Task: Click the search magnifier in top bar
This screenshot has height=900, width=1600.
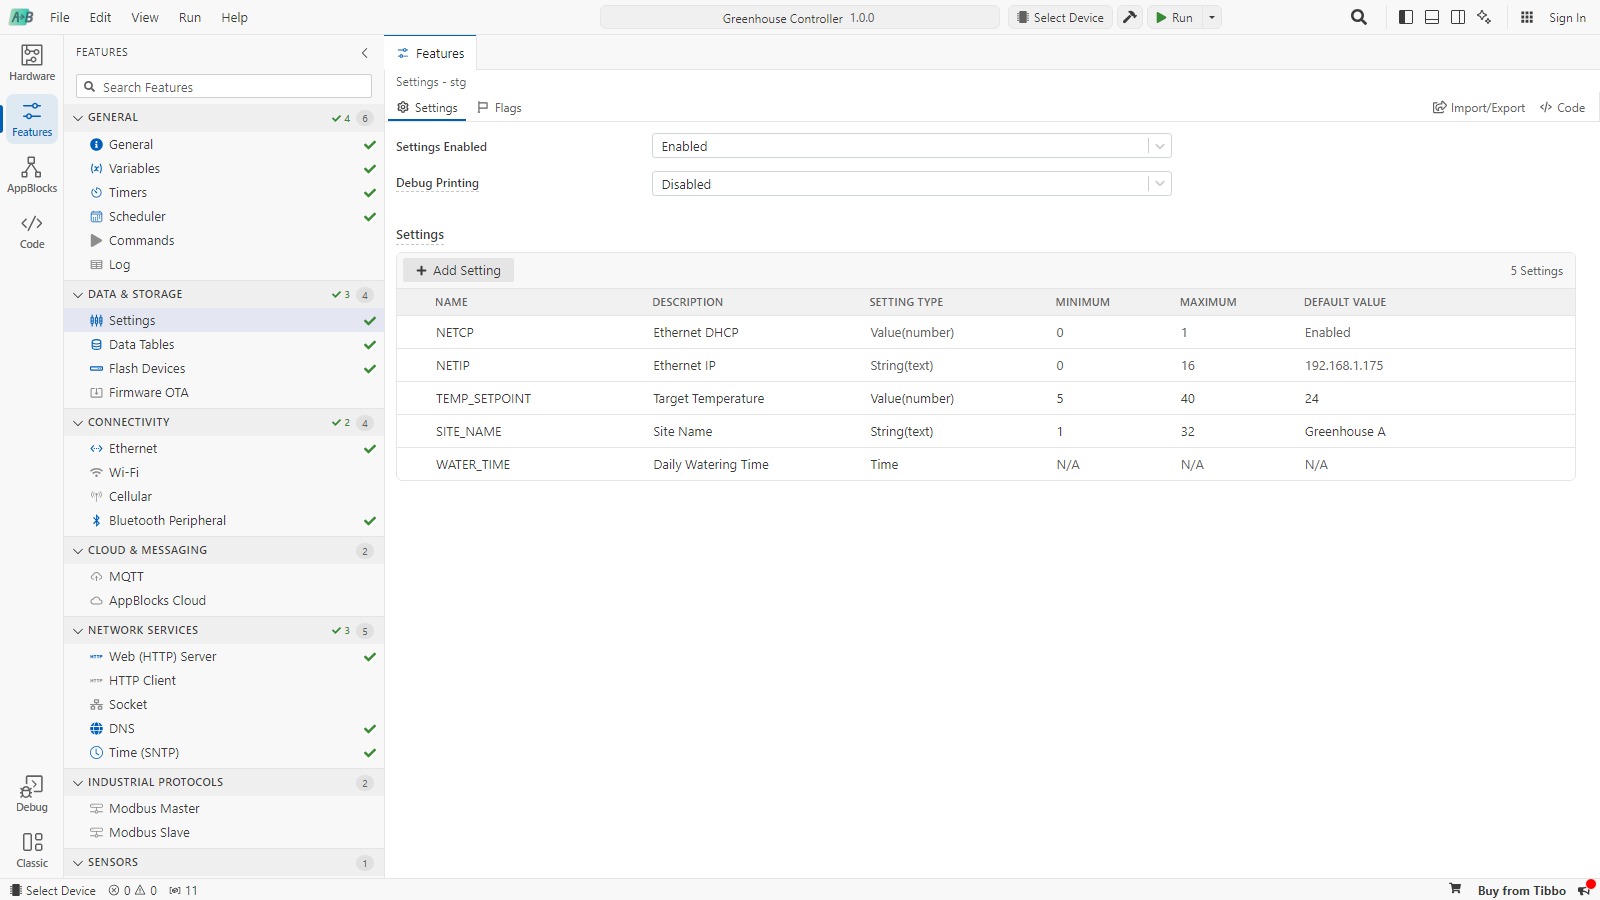Action: click(1359, 17)
